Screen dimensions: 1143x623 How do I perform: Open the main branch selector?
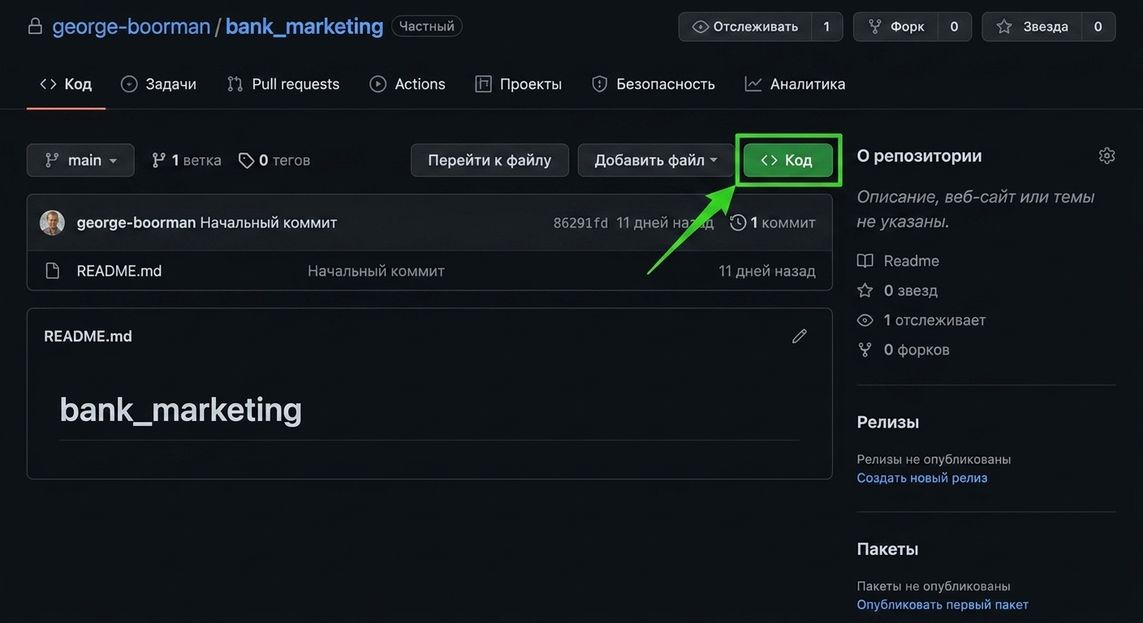pos(80,160)
